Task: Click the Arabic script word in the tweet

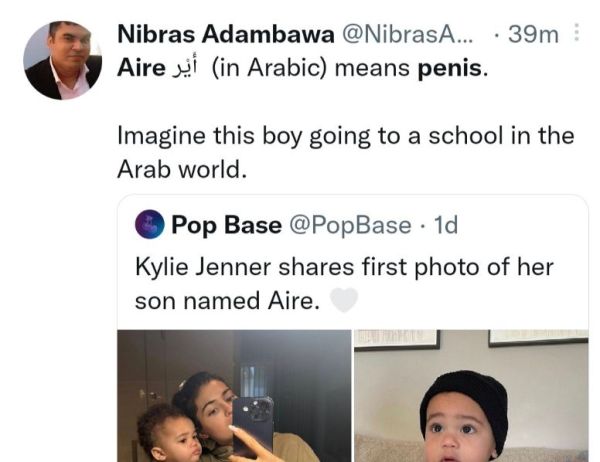Action: click(186, 72)
